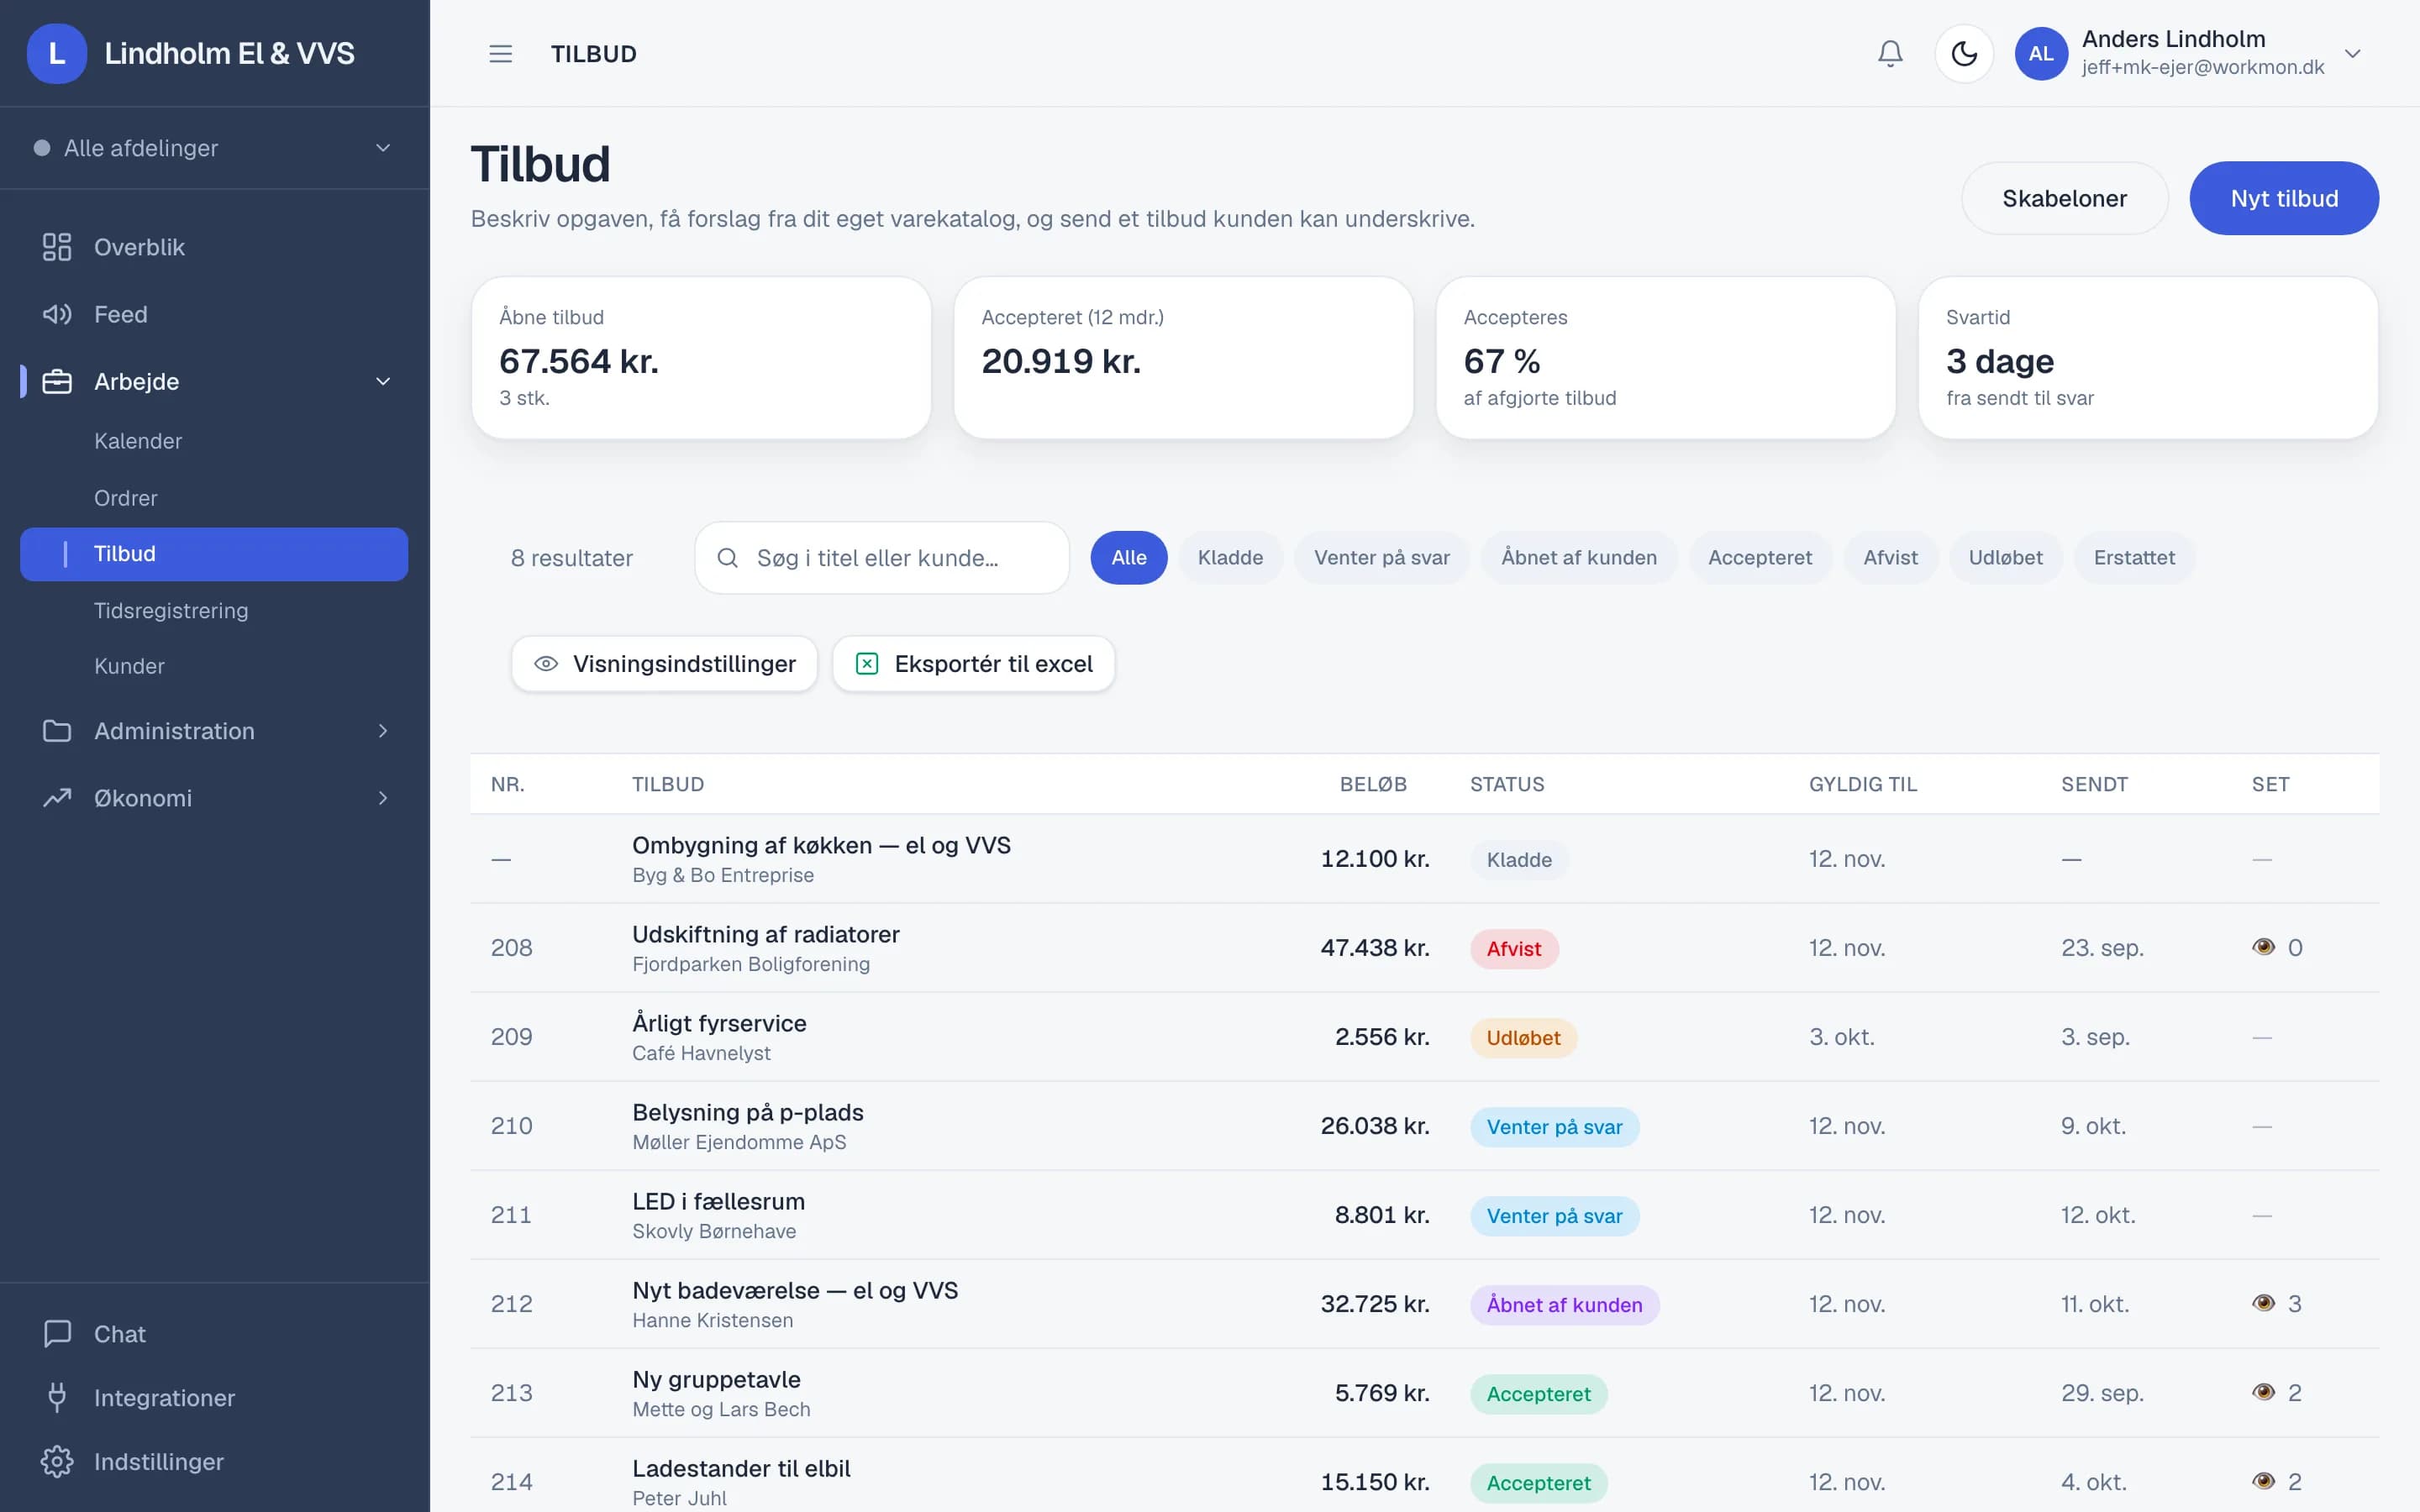Viewport: 2420px width, 1512px height.
Task: Filter by Udløbet status chip
Action: pos(2005,558)
